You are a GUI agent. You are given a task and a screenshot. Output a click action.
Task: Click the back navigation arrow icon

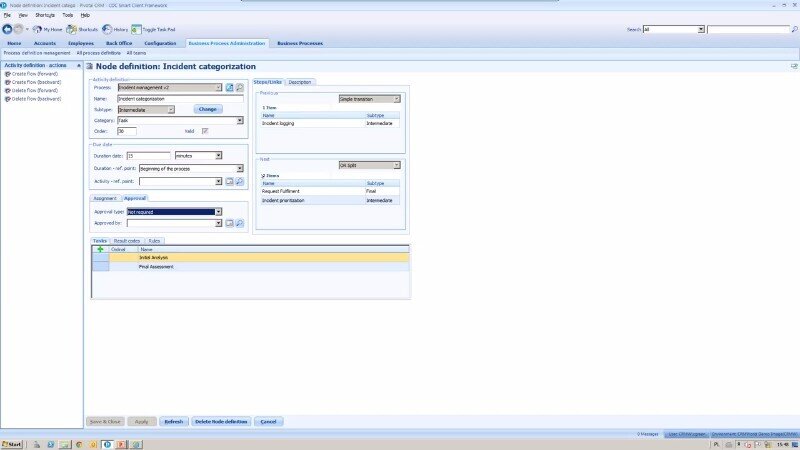tap(8, 30)
